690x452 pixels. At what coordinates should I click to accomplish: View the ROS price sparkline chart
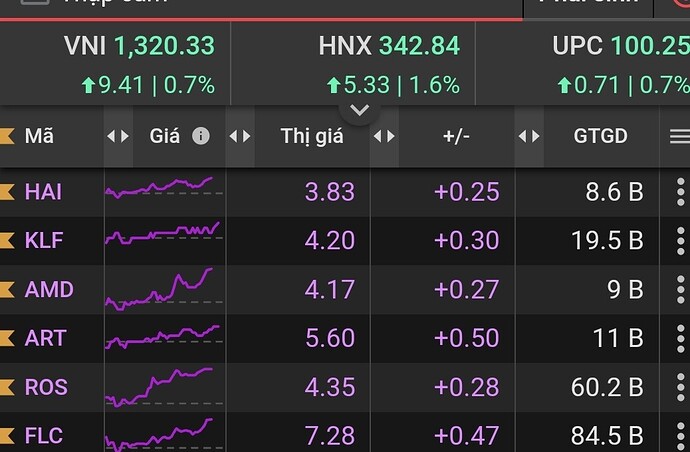click(164, 387)
